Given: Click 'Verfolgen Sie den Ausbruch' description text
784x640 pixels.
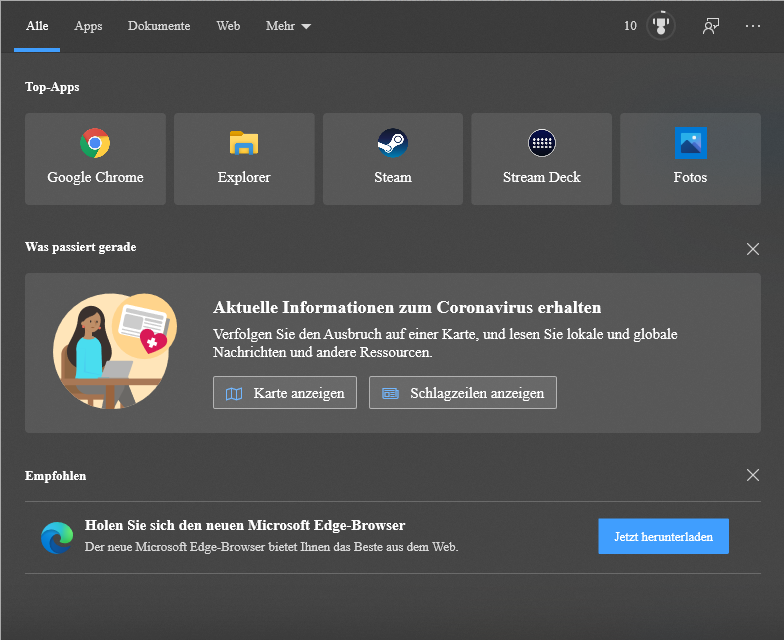Looking at the screenshot, I should pyautogui.click(x=445, y=343).
